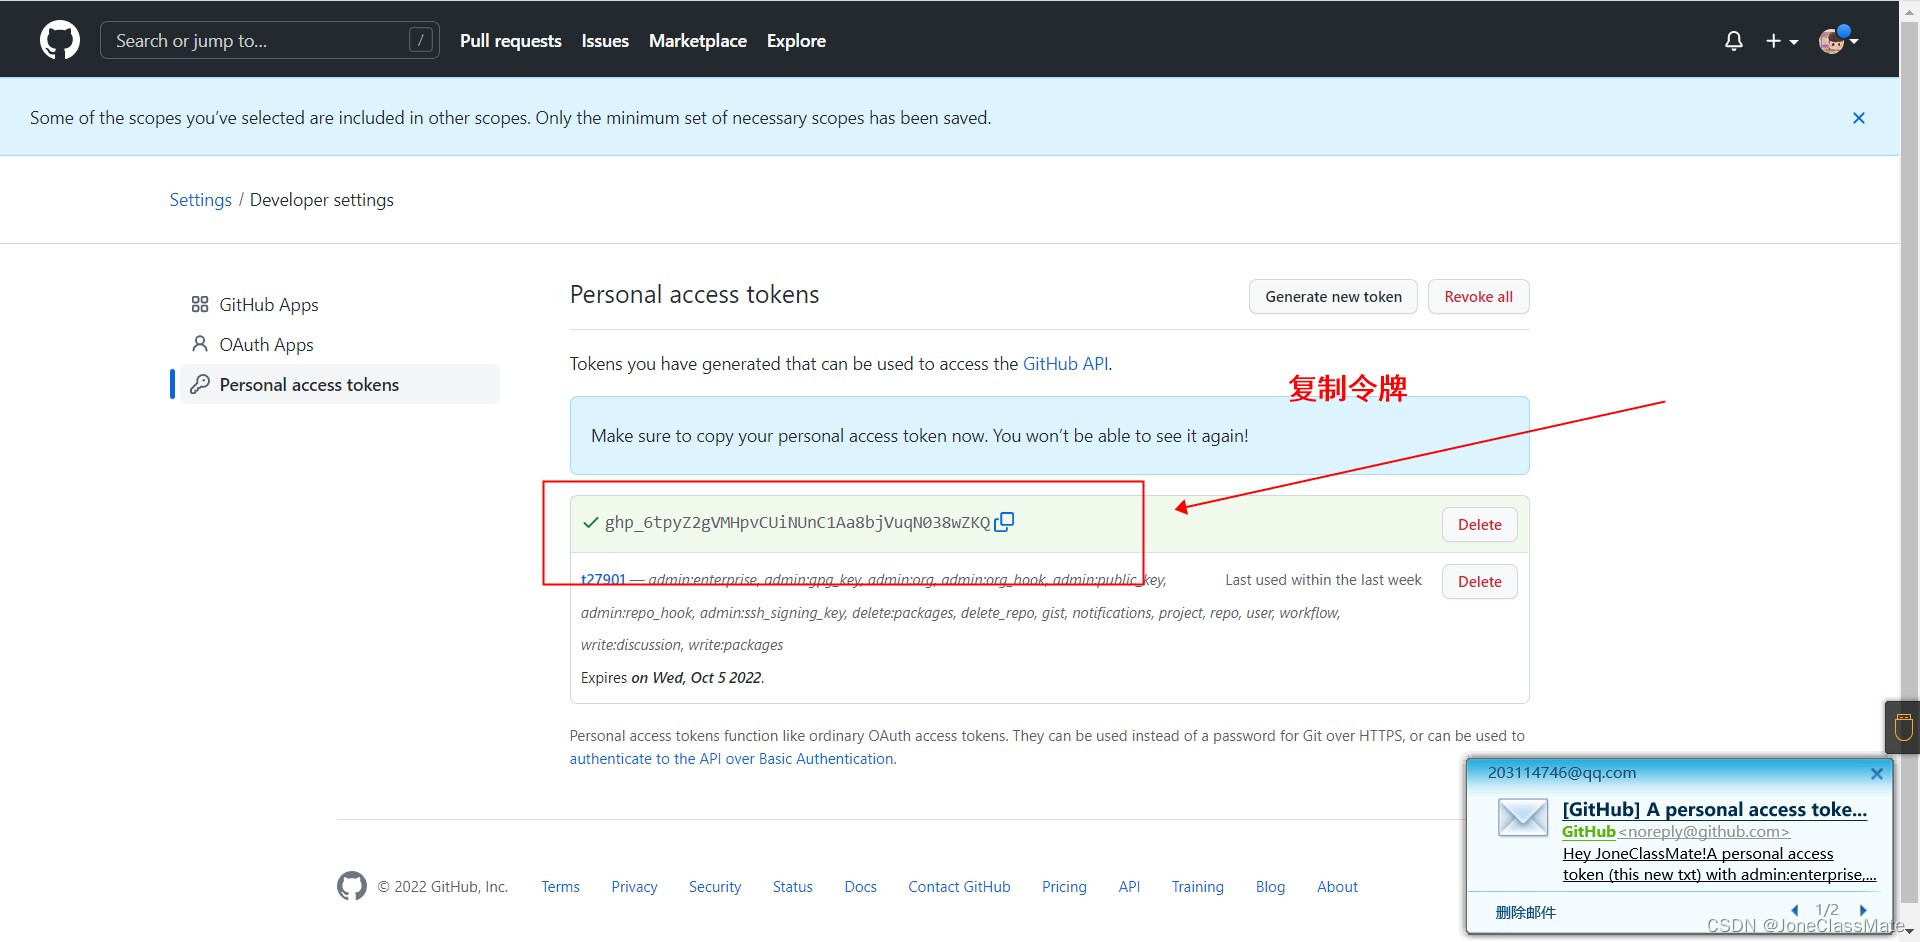Click the mail envelope icon in popup
Image resolution: width=1920 pixels, height=942 pixels.
click(1523, 818)
